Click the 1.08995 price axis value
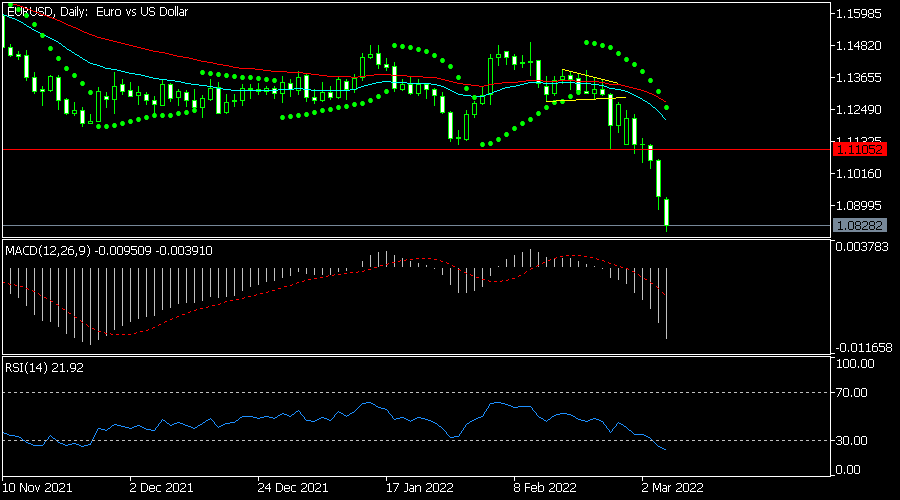This screenshot has width=900, height=500. coord(858,206)
